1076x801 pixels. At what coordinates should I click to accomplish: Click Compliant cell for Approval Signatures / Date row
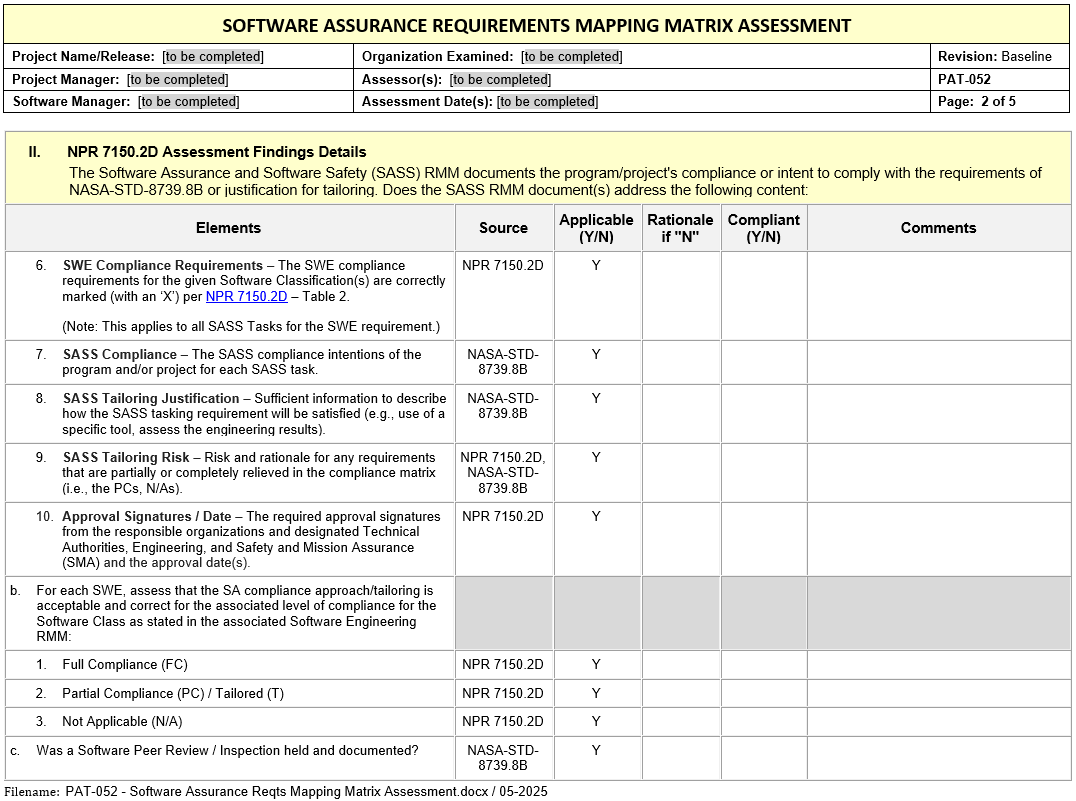click(763, 539)
